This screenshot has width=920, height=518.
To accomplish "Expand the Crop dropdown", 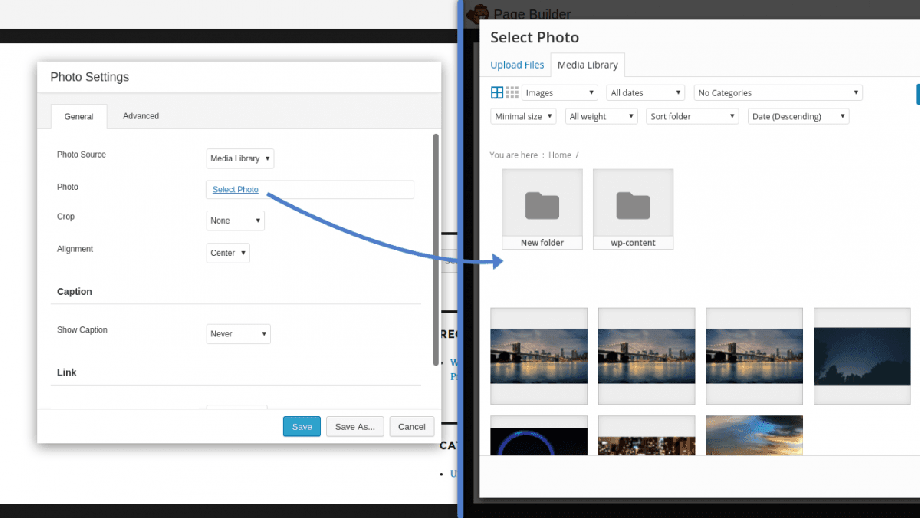I will click(235, 220).
